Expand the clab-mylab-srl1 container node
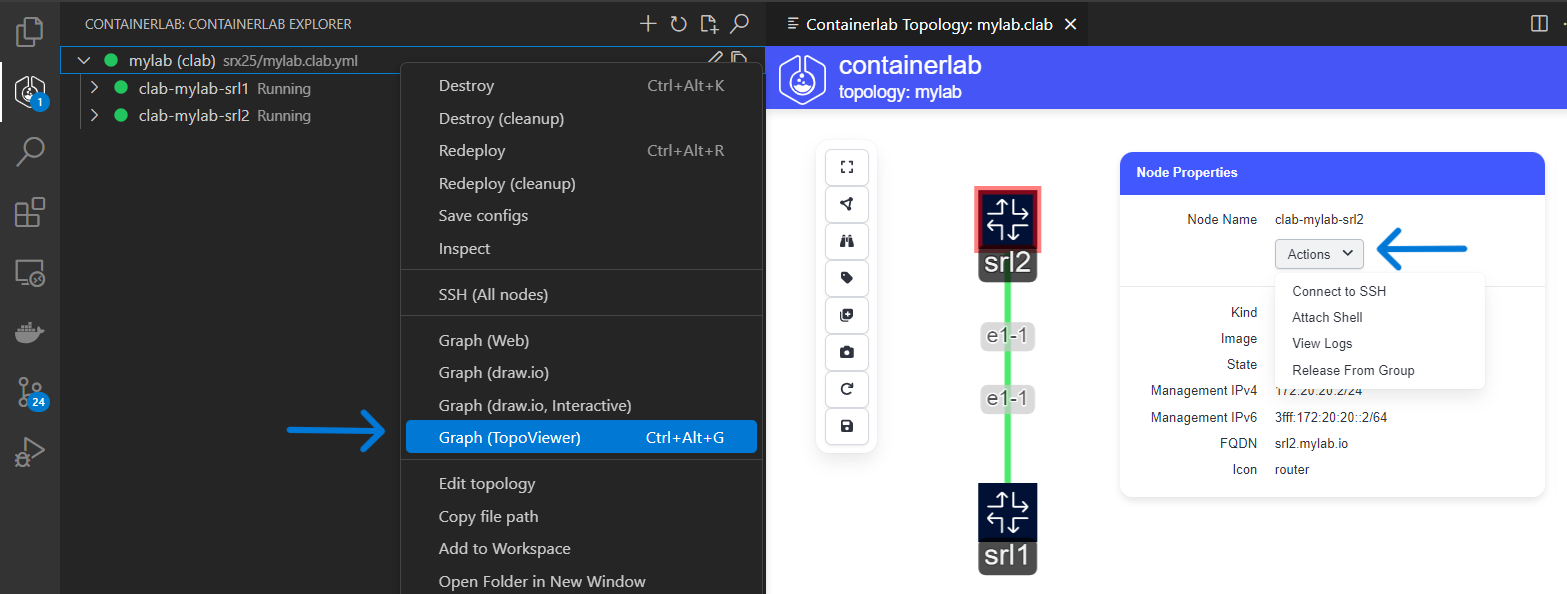This screenshot has height=594, width=1567. [x=95, y=88]
